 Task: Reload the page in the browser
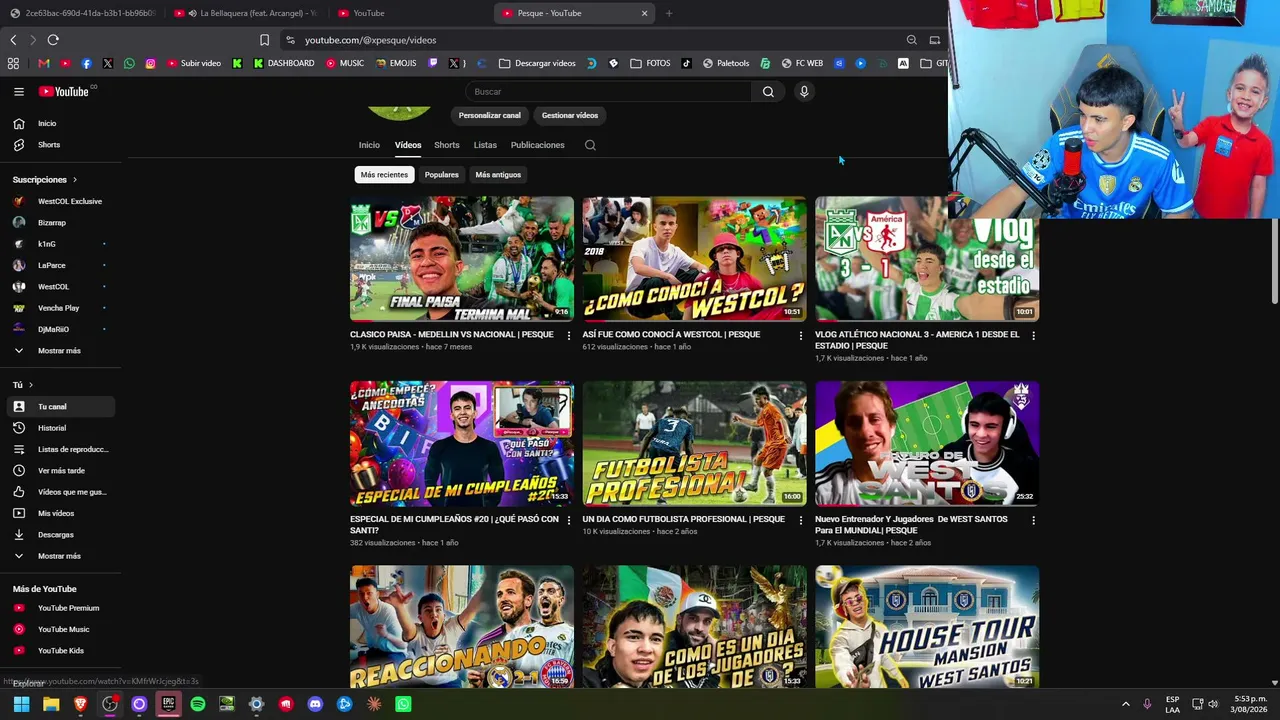click(x=53, y=40)
